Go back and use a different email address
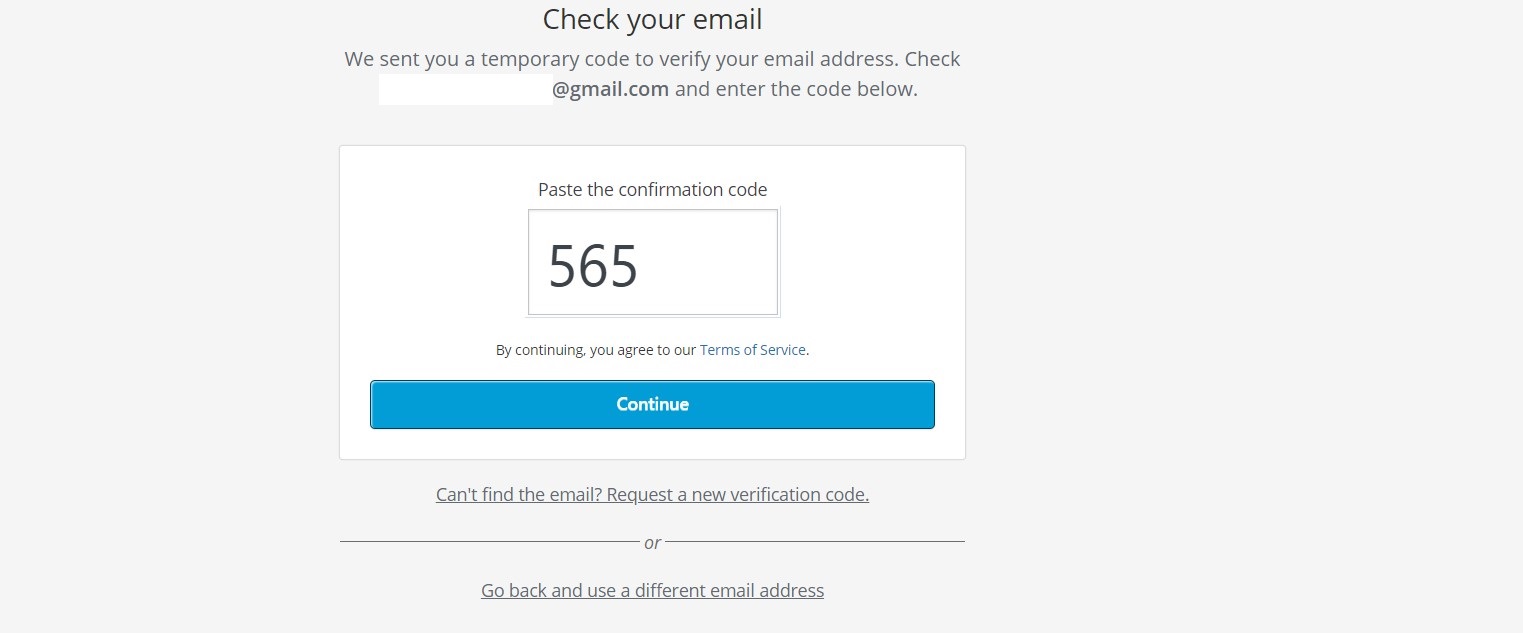Screen dimensions: 1523x633 (x=652, y=590)
